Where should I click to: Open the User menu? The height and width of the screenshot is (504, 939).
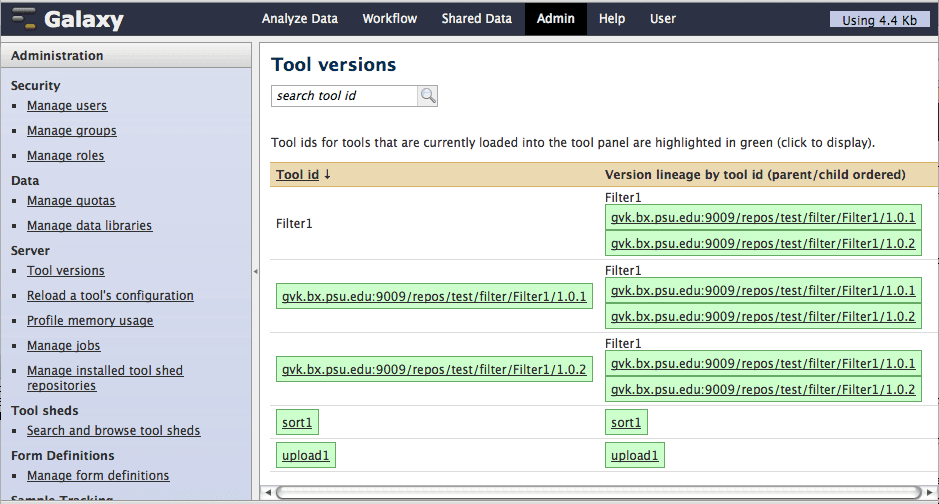(x=663, y=19)
